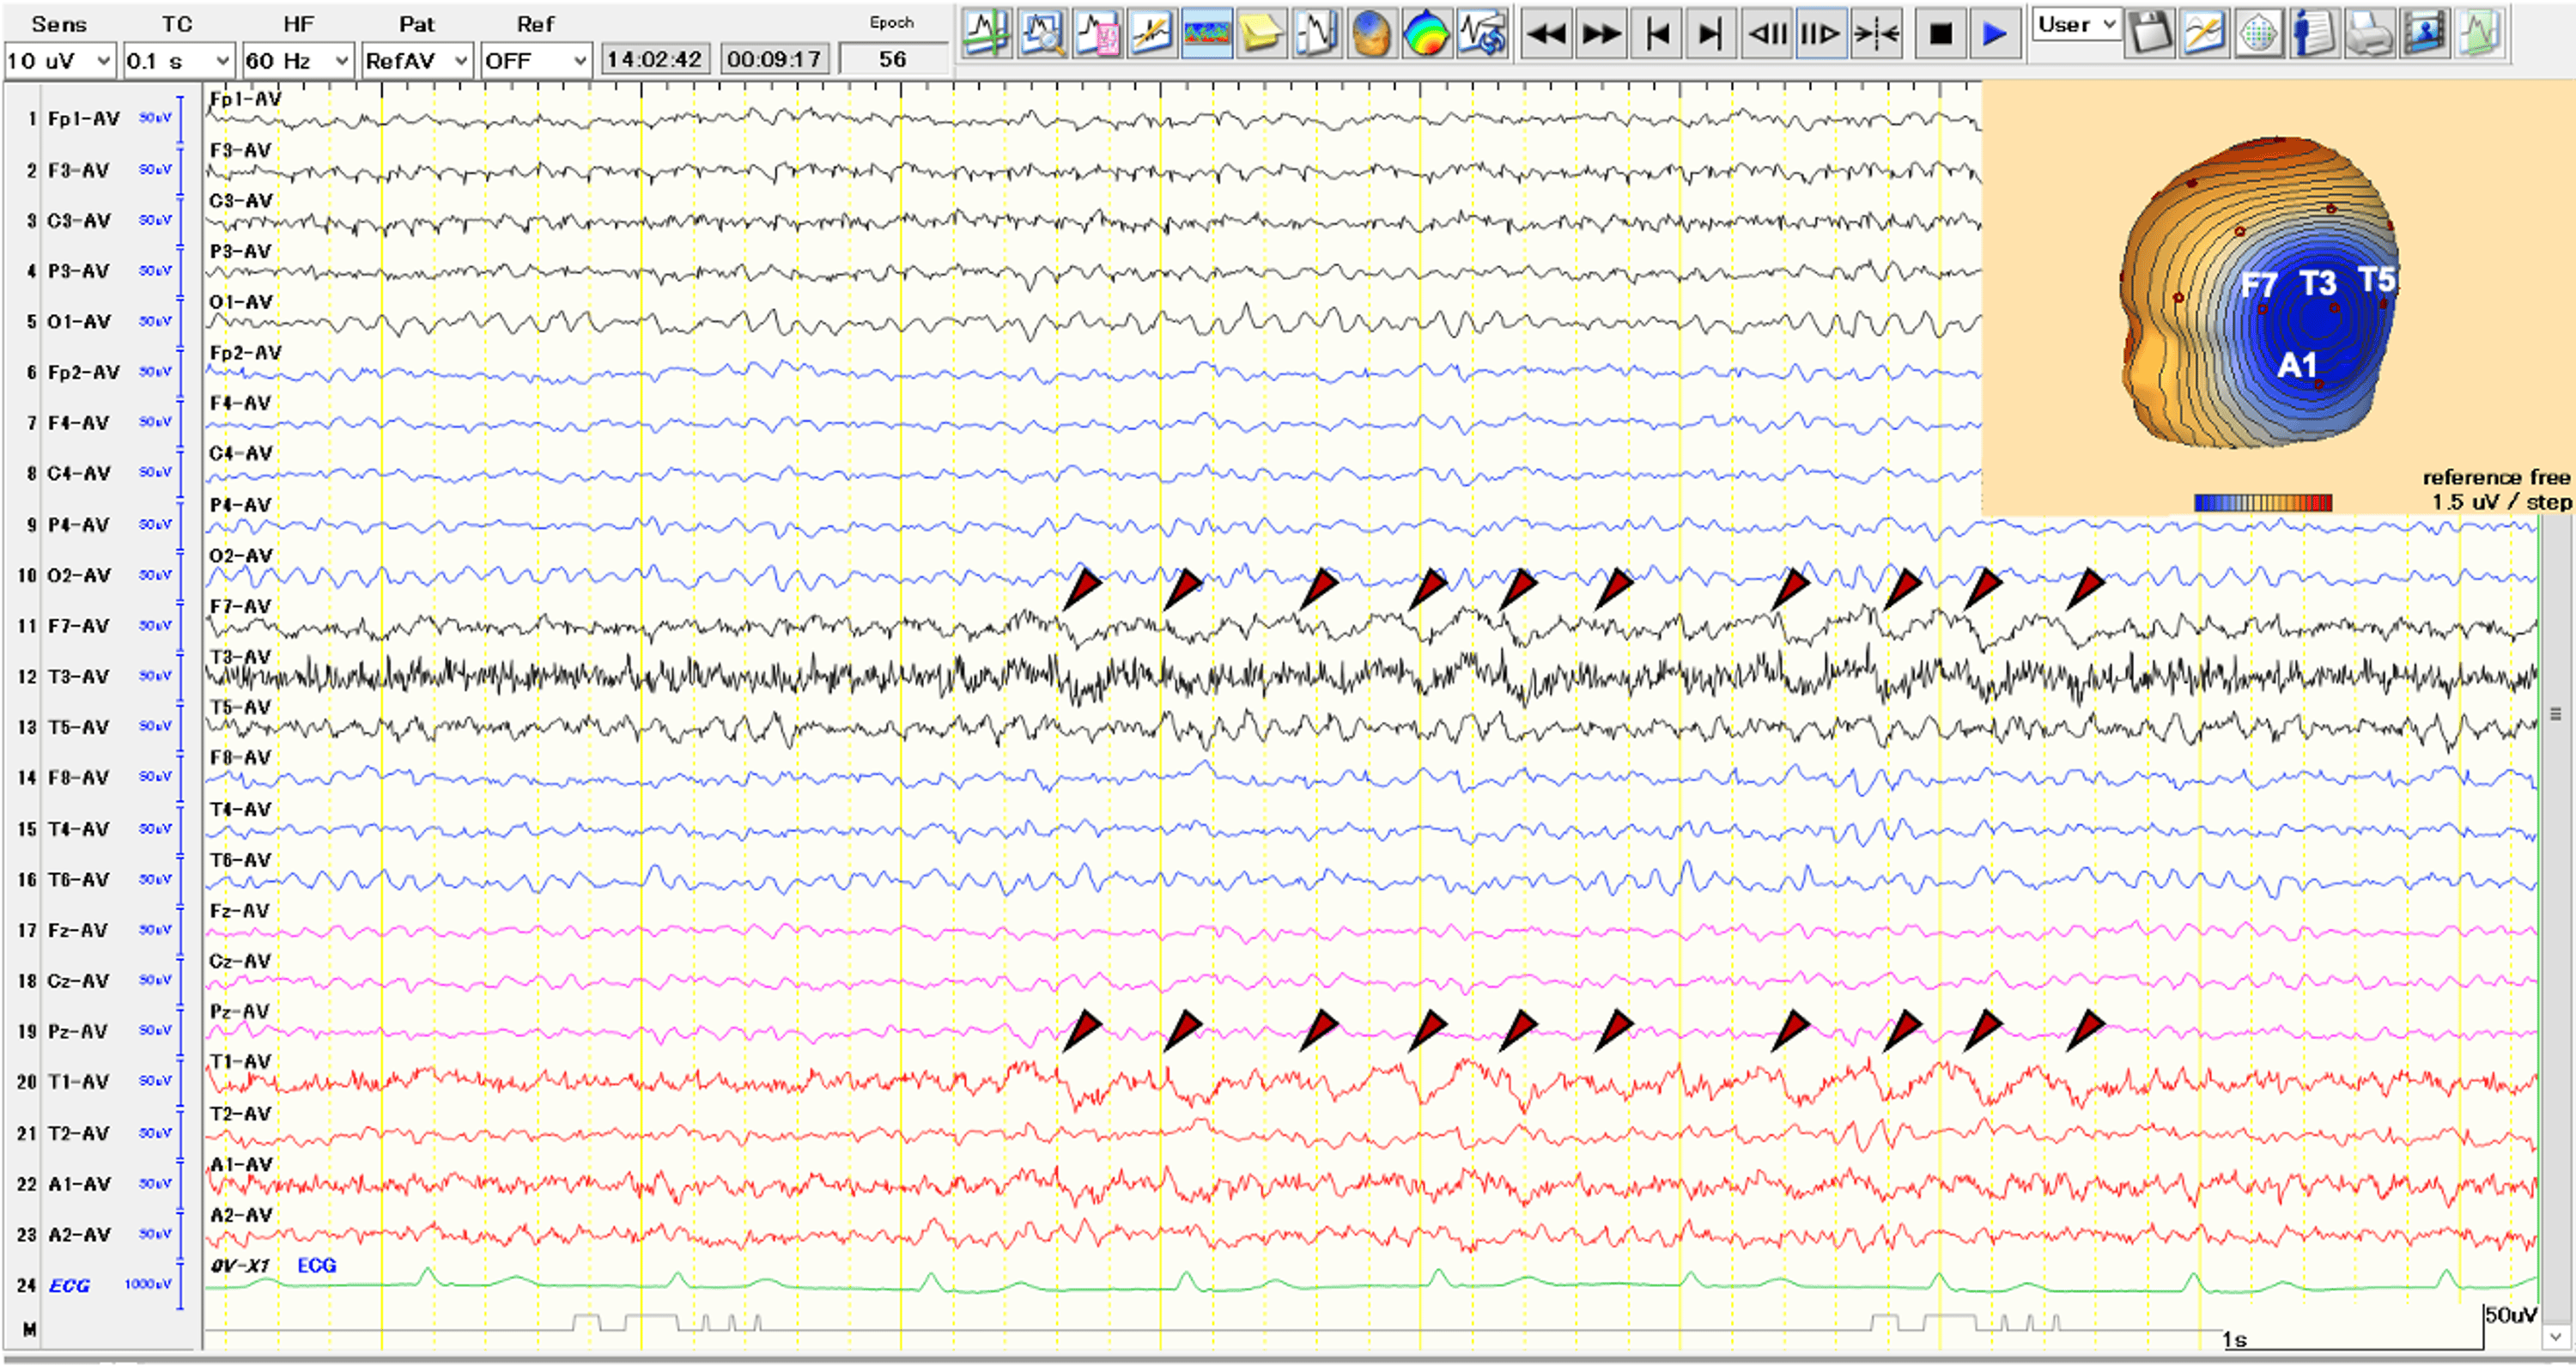Open the printer icon to print
The image size is (2576, 1366).
[2368, 35]
